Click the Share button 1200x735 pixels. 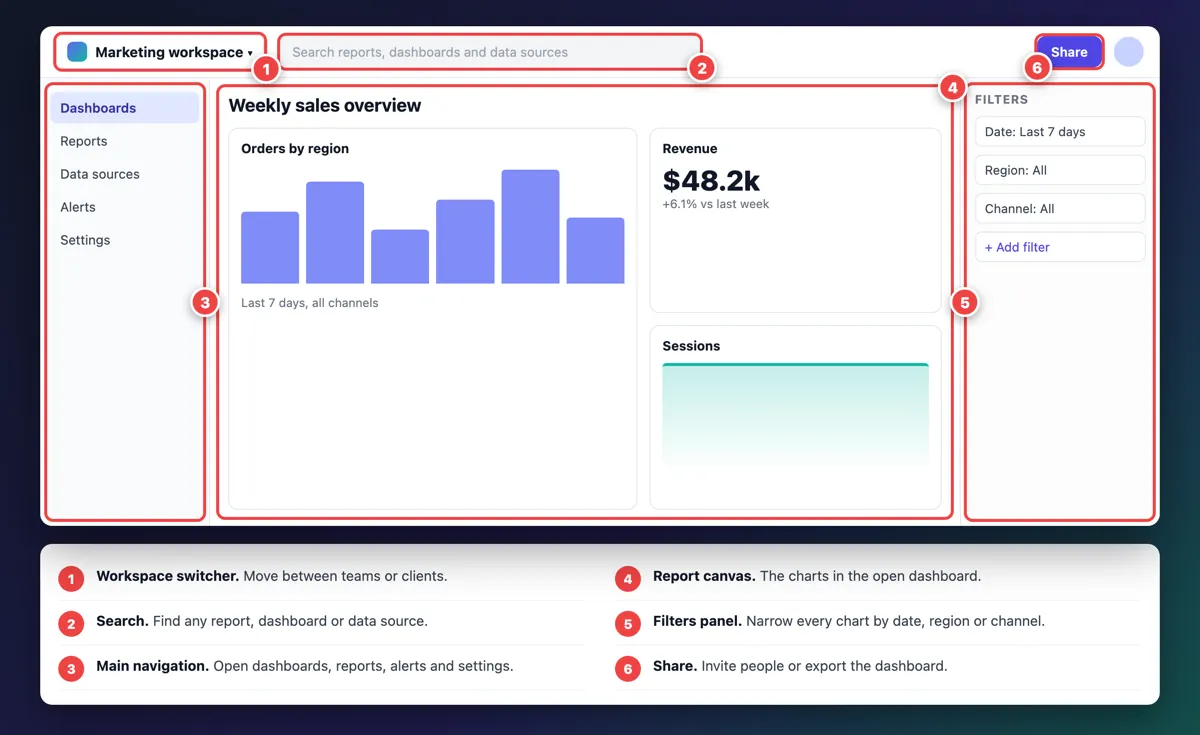coord(1069,52)
